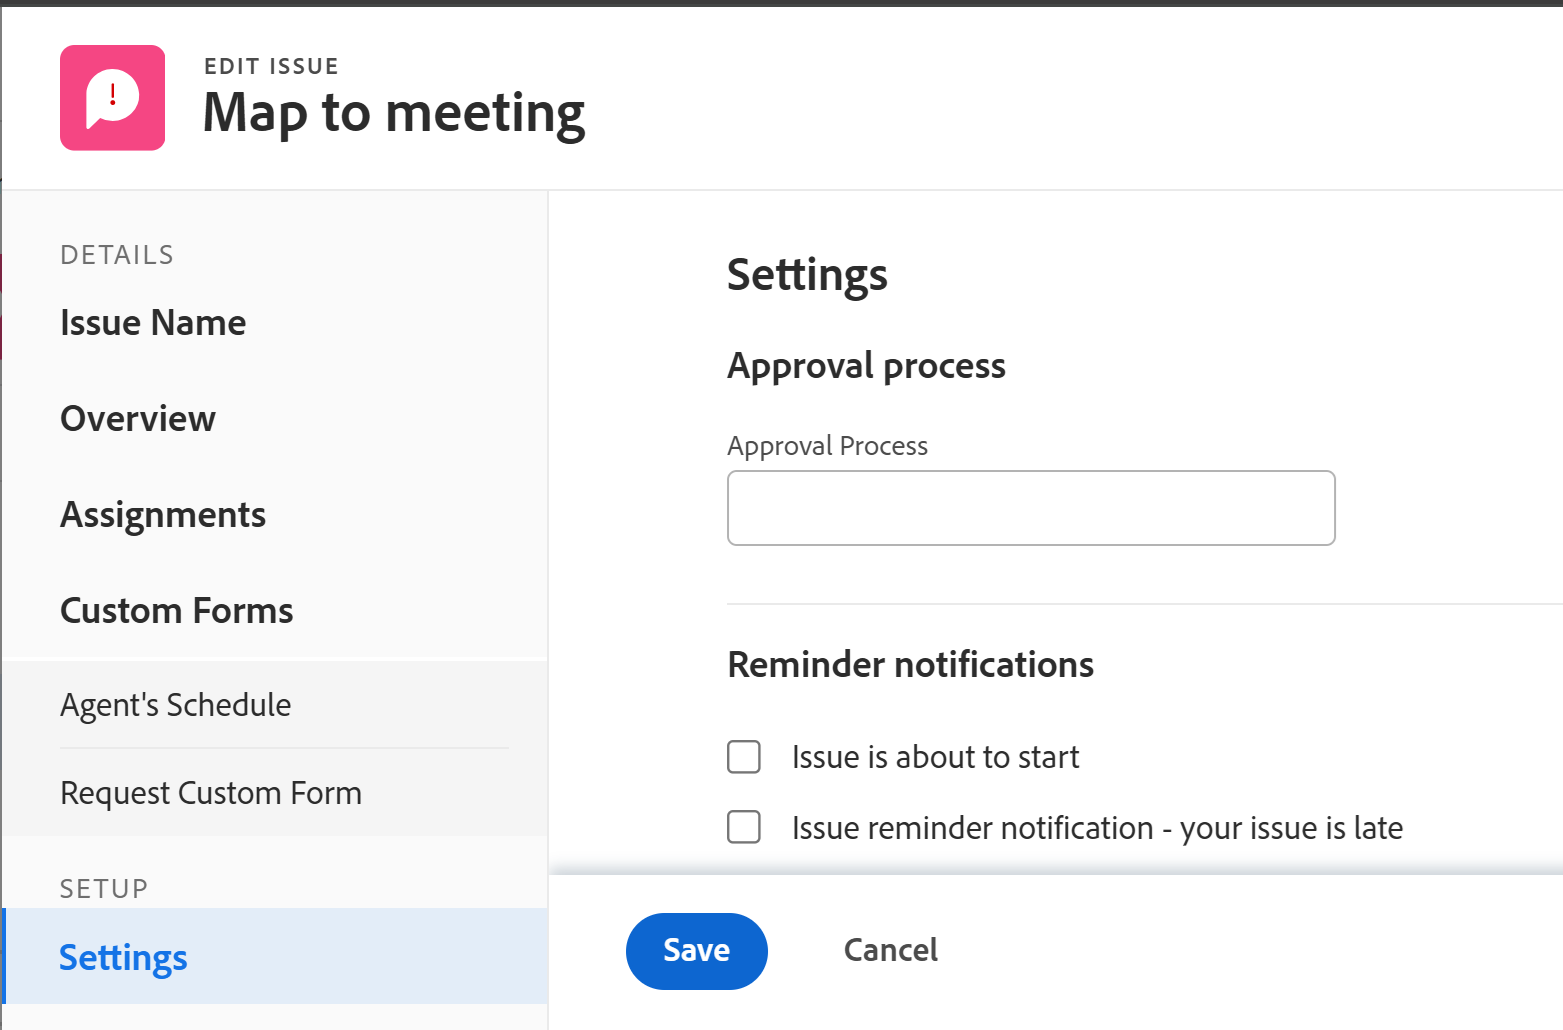Click the pink issue icon in header
This screenshot has height=1030, width=1563.
(x=112, y=98)
